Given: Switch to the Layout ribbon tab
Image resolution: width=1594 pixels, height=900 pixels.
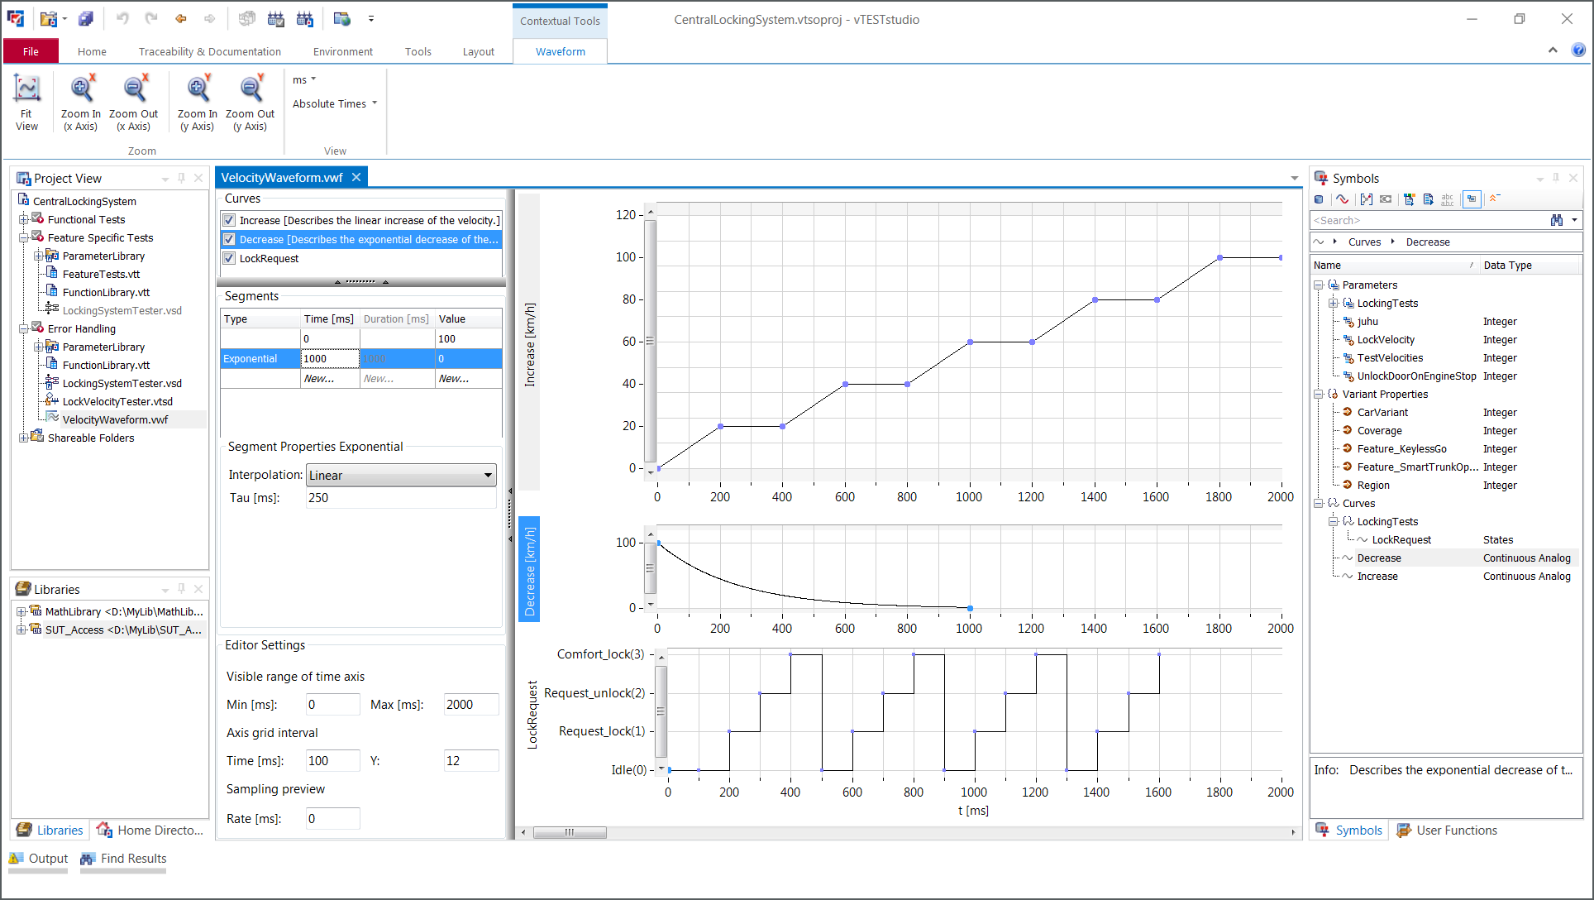Looking at the screenshot, I should tap(478, 51).
